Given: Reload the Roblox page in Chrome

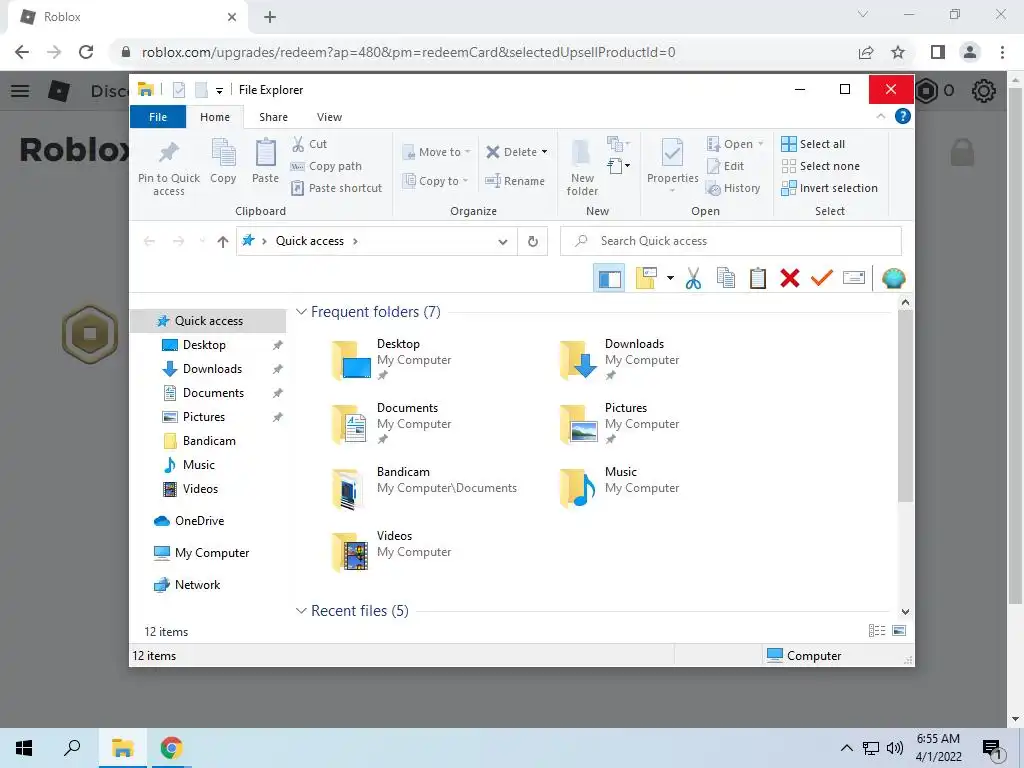Looking at the screenshot, I should click(x=86, y=52).
